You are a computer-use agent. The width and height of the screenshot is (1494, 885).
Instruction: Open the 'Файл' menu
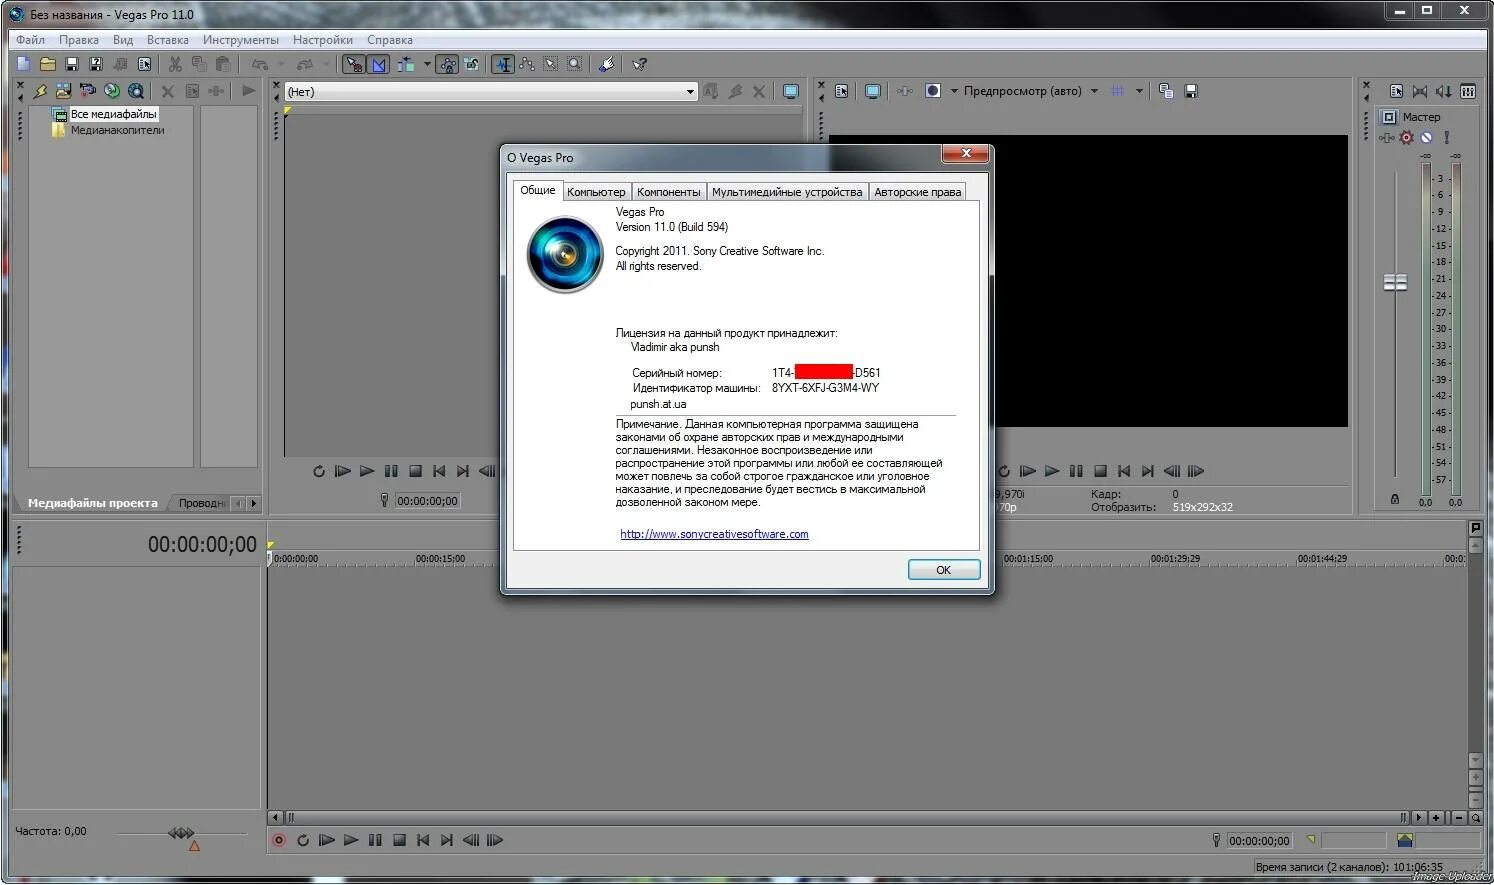[30, 40]
